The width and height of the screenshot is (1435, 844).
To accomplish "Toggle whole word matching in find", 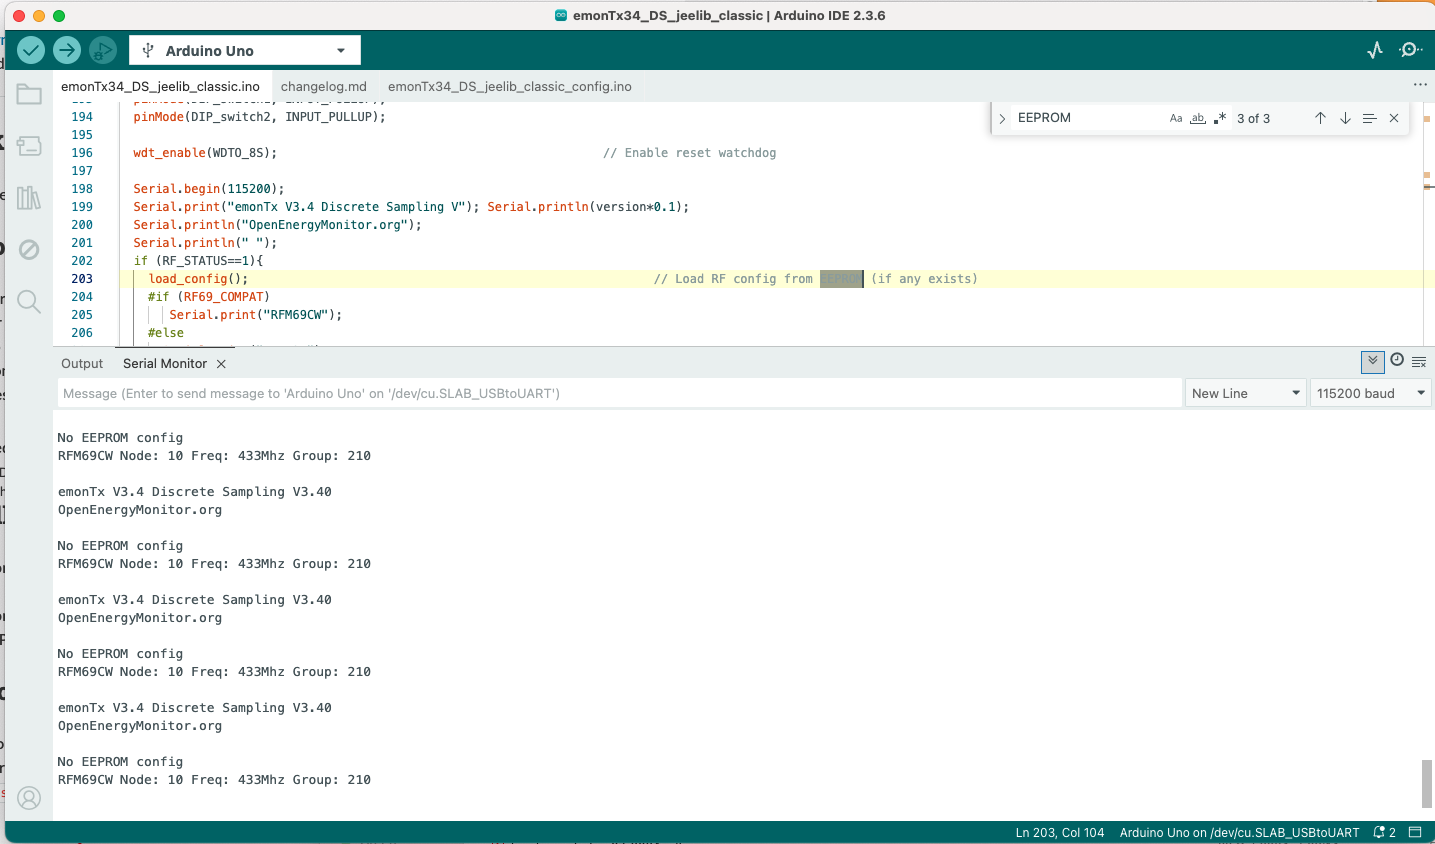I will (1198, 118).
